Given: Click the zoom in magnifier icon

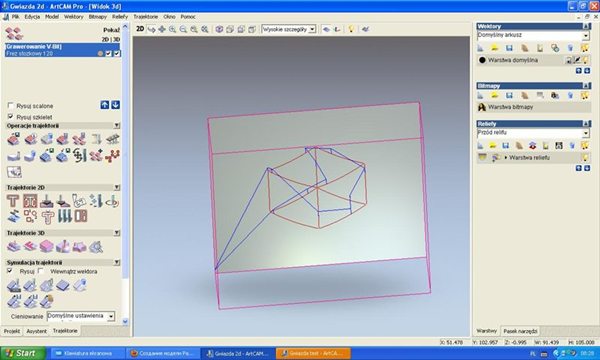Looking at the screenshot, I should click(173, 29).
